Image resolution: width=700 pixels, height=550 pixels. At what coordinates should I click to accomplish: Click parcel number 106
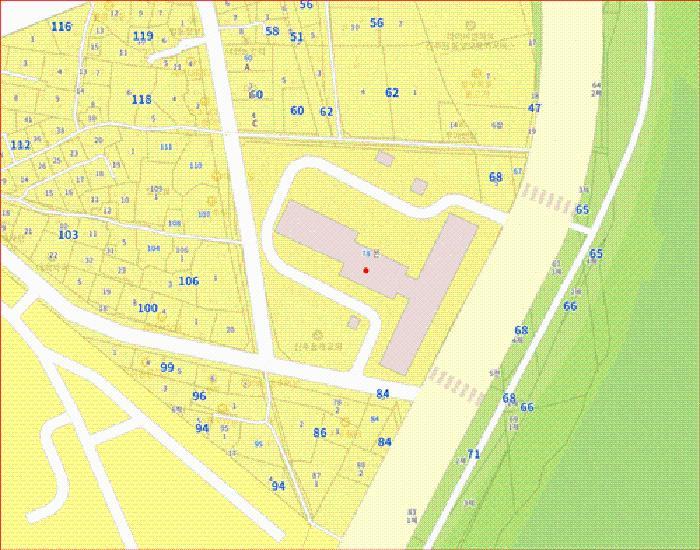tap(188, 281)
